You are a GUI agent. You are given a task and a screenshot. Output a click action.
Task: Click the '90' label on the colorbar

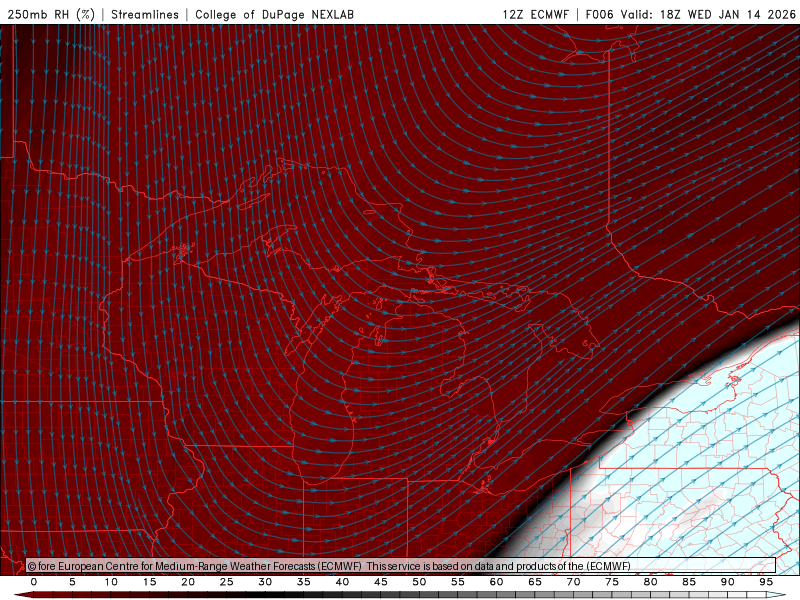click(727, 582)
